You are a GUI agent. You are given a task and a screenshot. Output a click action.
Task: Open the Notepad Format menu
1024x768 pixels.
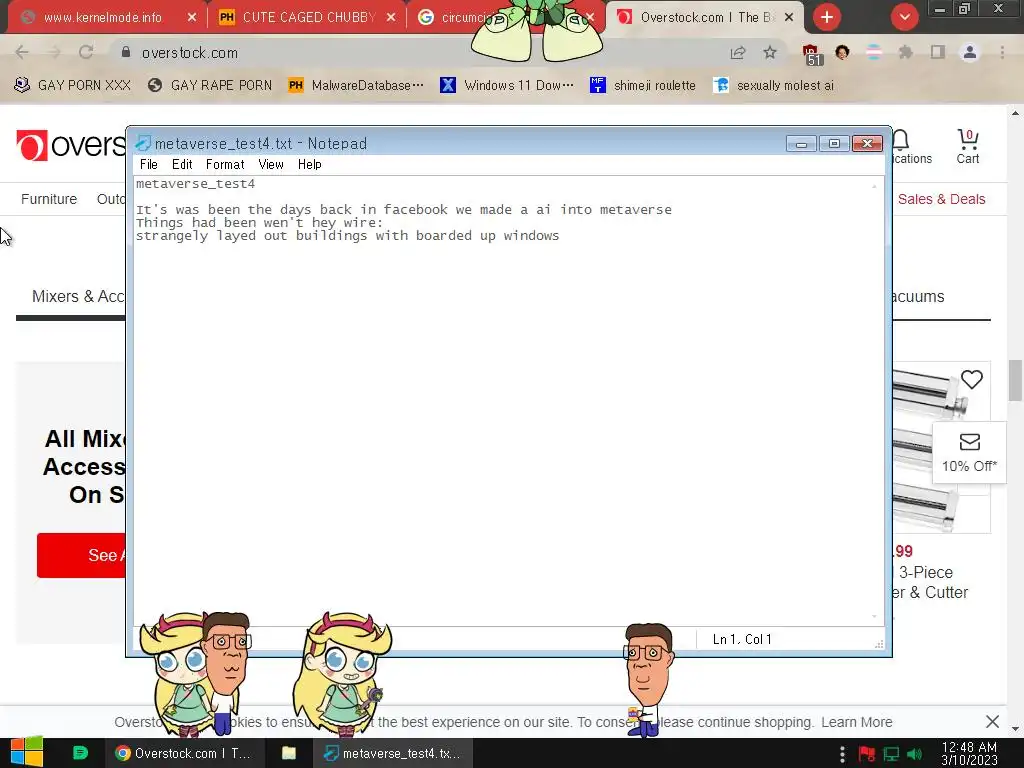coord(225,165)
